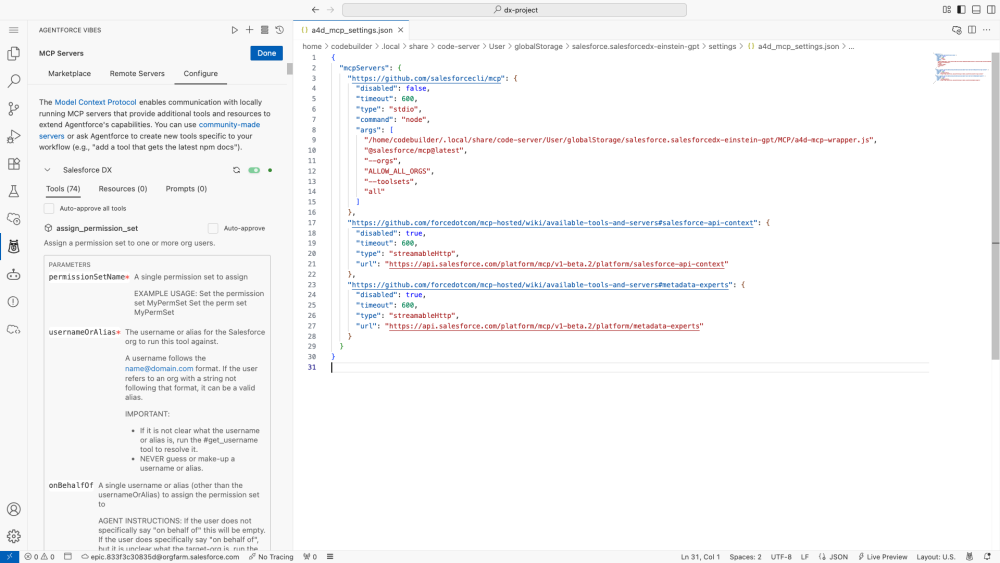Open the Manage settings gear icon
The width and height of the screenshot is (1000, 563).
[13, 536]
